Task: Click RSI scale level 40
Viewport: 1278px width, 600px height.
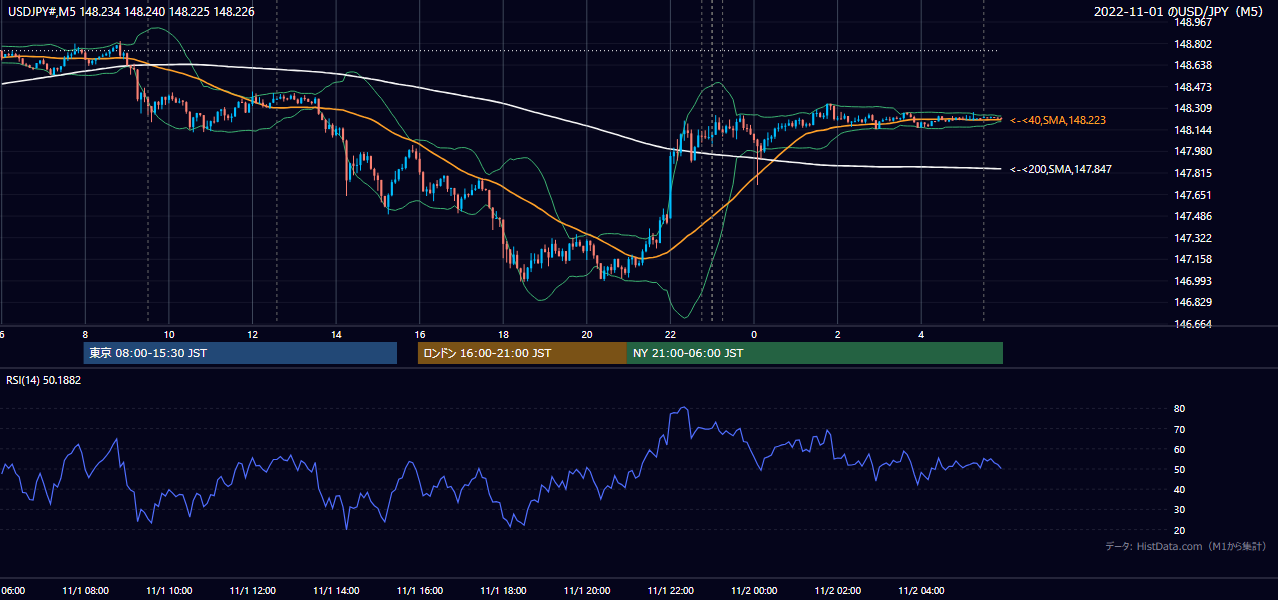Action: coord(1180,489)
